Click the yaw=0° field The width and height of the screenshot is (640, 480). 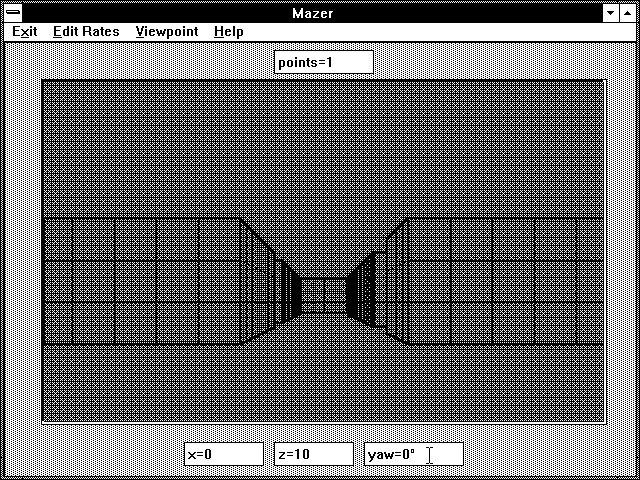pyautogui.click(x=414, y=454)
